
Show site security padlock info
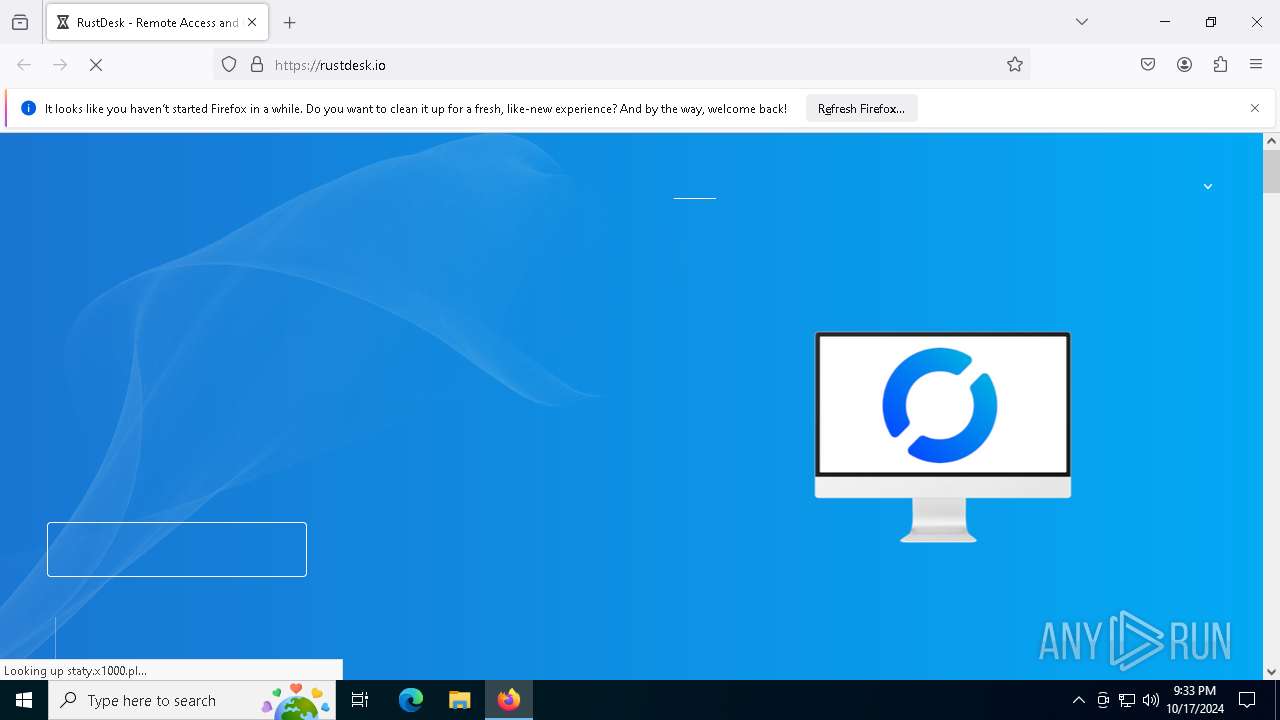[x=257, y=64]
